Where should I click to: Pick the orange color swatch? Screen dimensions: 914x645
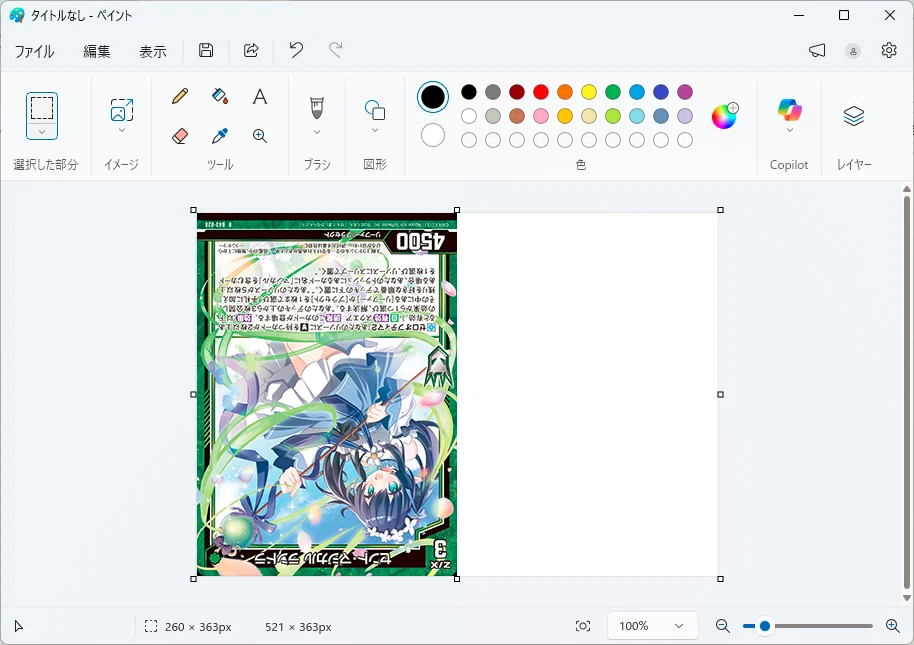(x=565, y=92)
